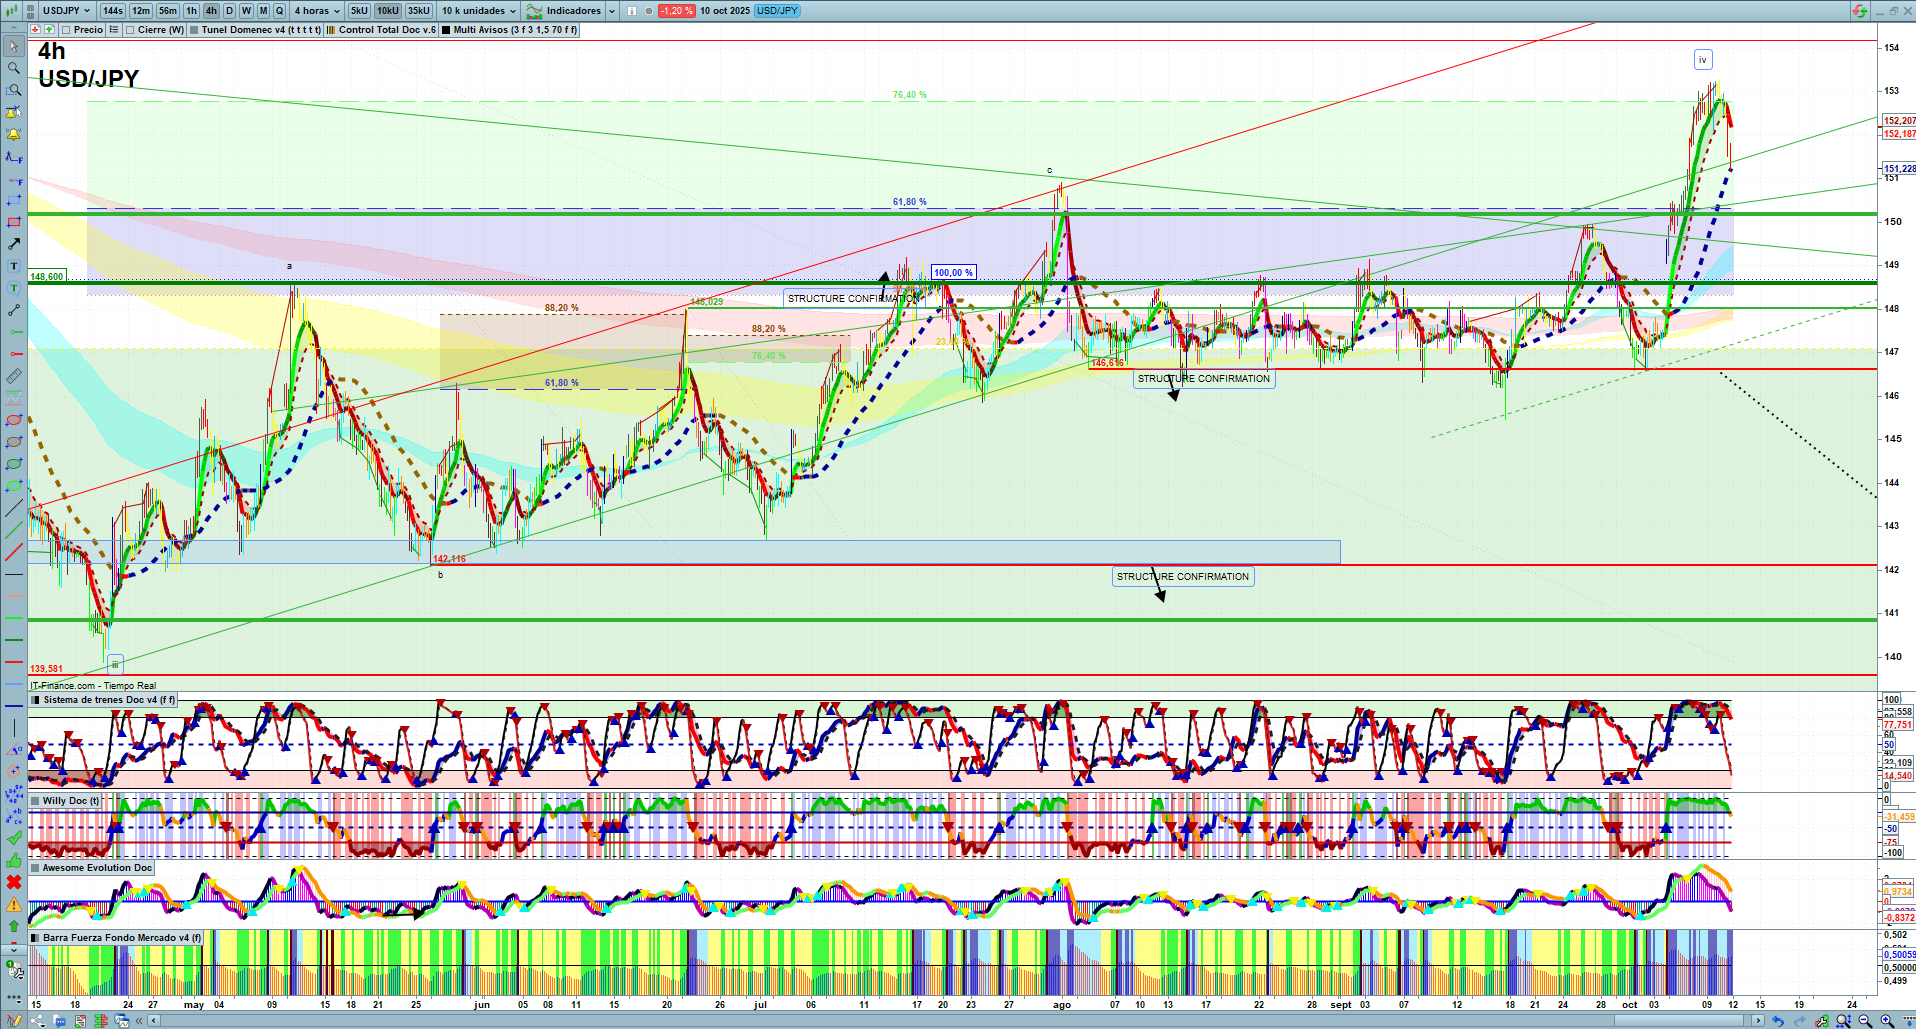Click the red X delete tool

[14, 882]
